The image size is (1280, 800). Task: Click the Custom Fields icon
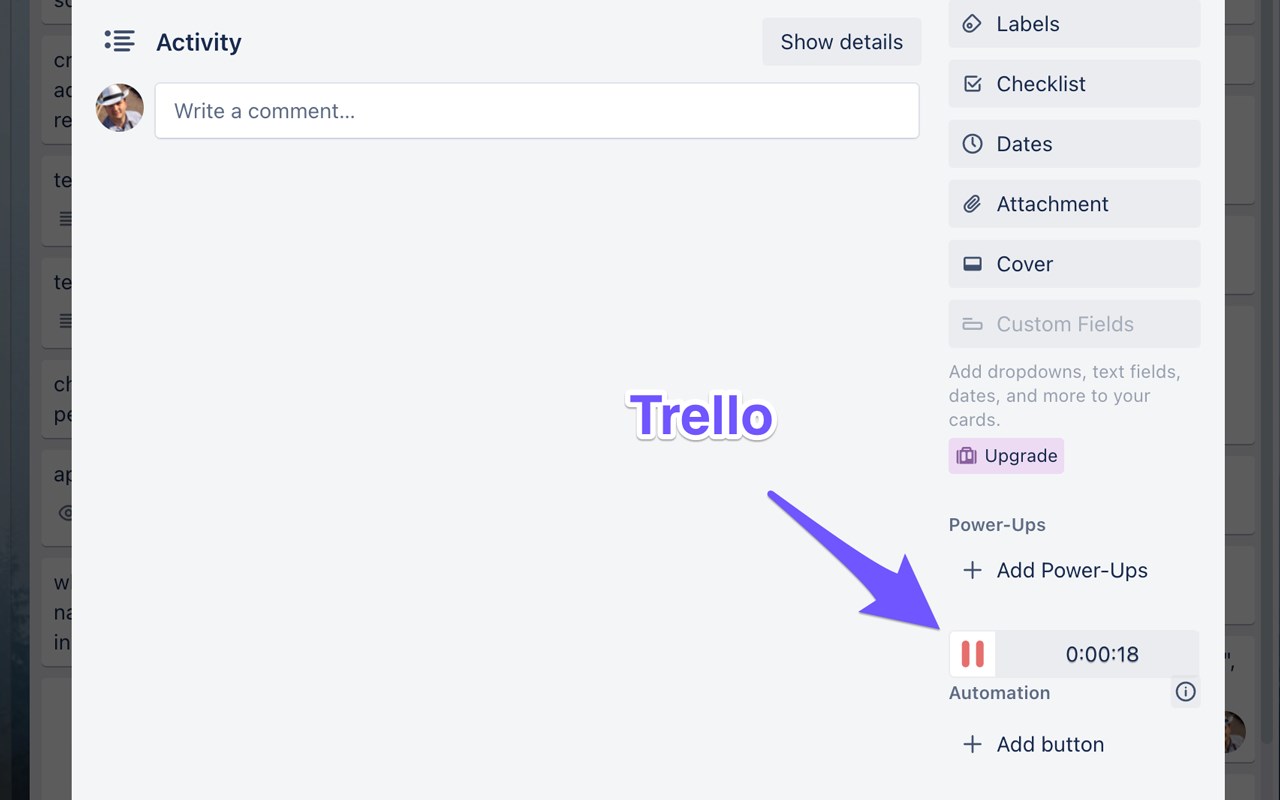click(x=972, y=324)
